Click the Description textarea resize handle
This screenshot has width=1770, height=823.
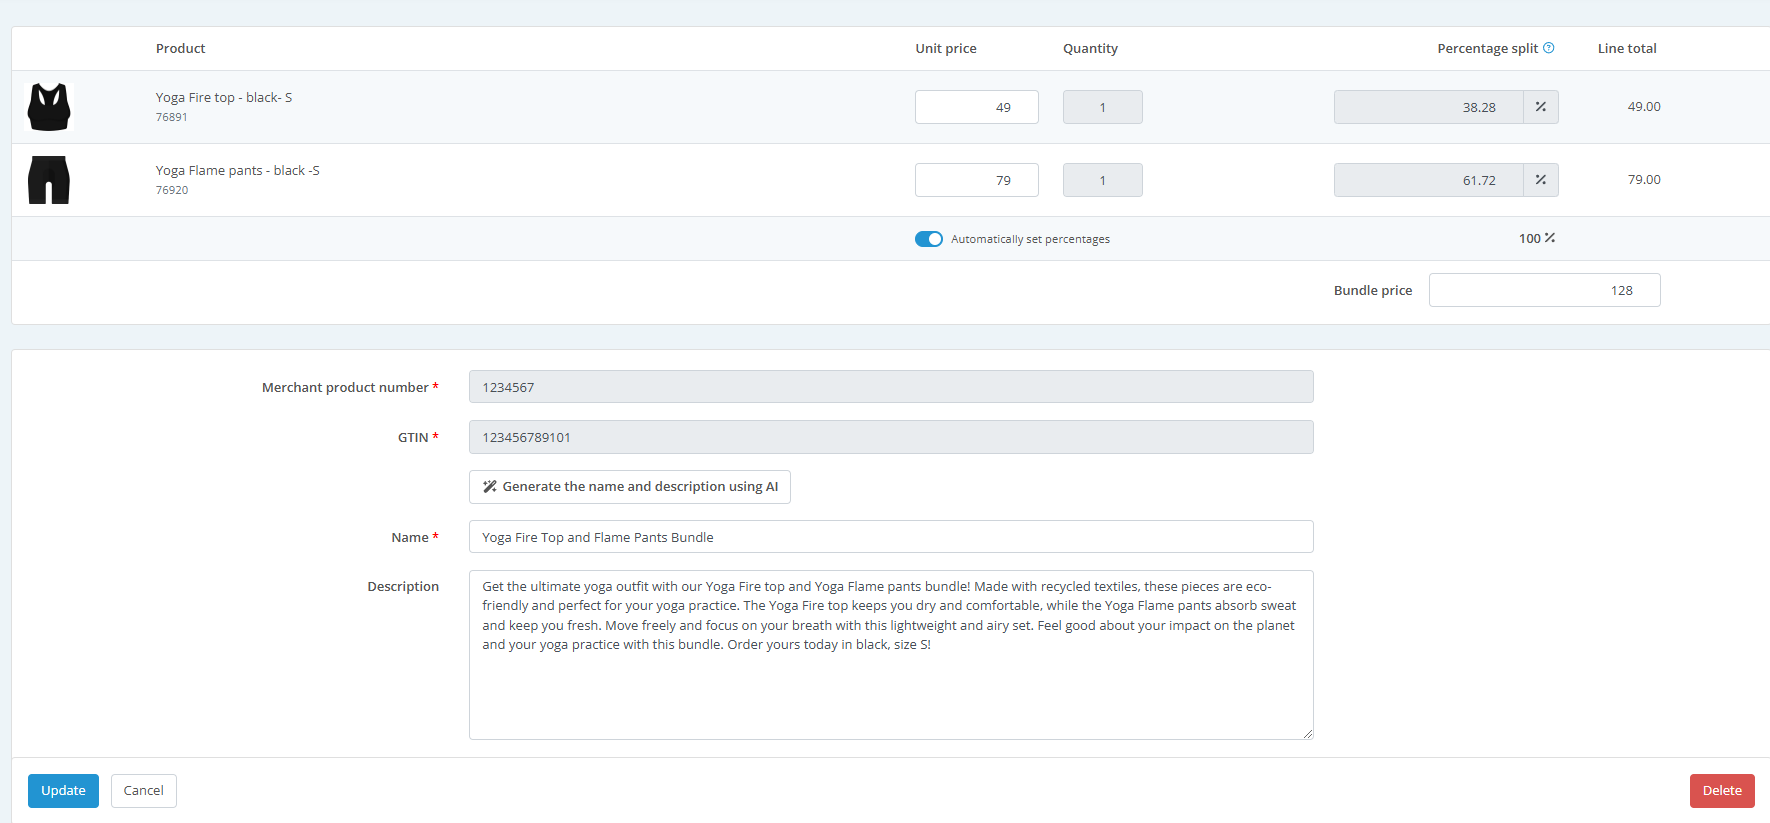[1307, 733]
